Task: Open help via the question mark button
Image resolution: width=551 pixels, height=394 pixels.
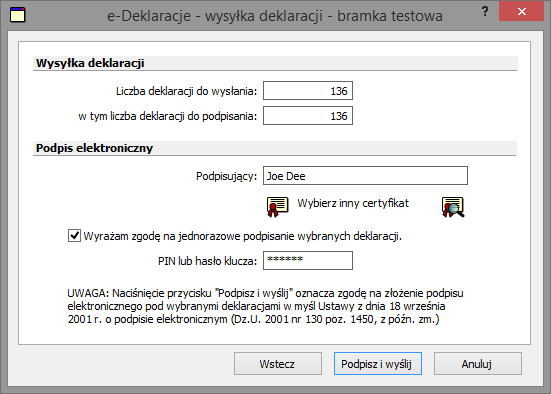Action: 485,12
